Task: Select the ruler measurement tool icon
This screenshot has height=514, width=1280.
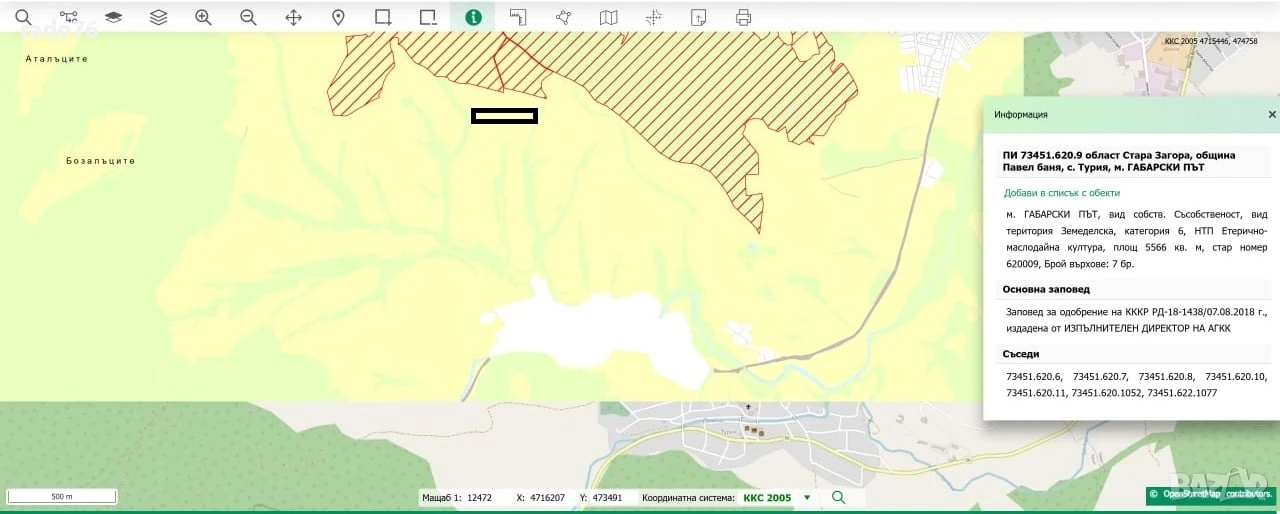Action: (518, 17)
